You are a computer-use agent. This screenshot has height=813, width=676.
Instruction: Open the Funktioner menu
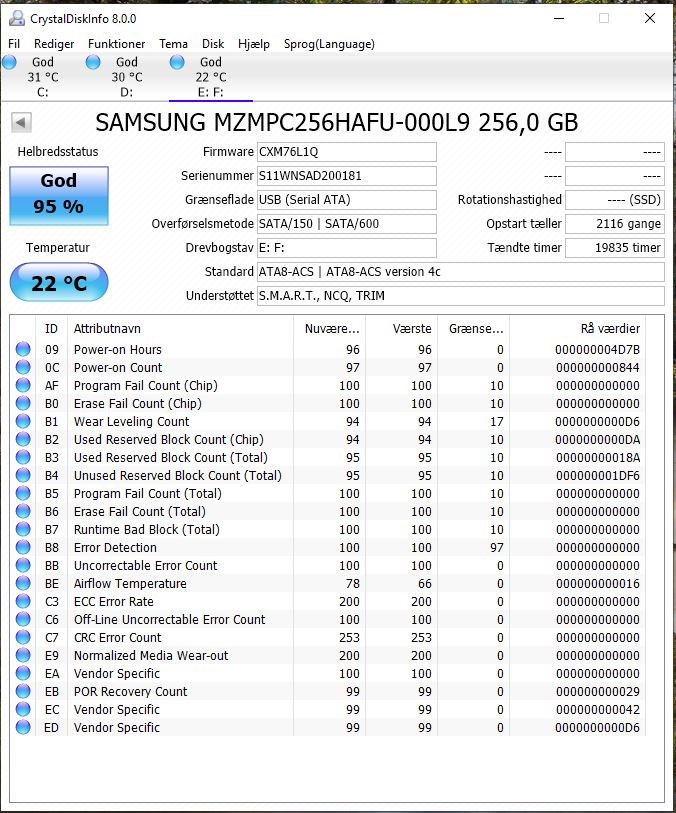click(x=117, y=44)
